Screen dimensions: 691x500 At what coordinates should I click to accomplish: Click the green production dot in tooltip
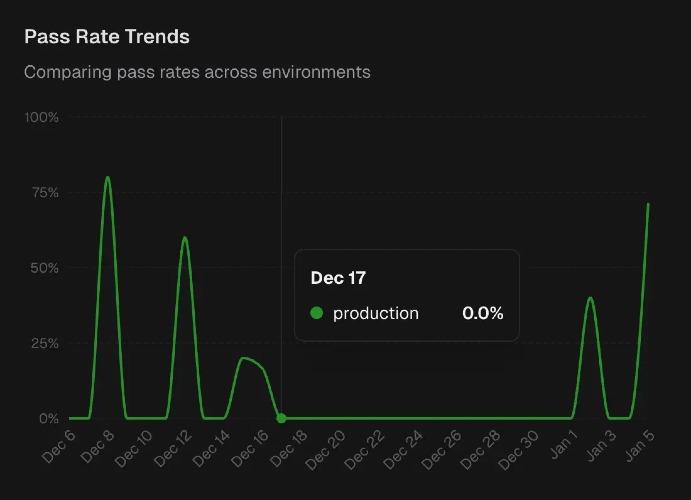[x=317, y=313]
